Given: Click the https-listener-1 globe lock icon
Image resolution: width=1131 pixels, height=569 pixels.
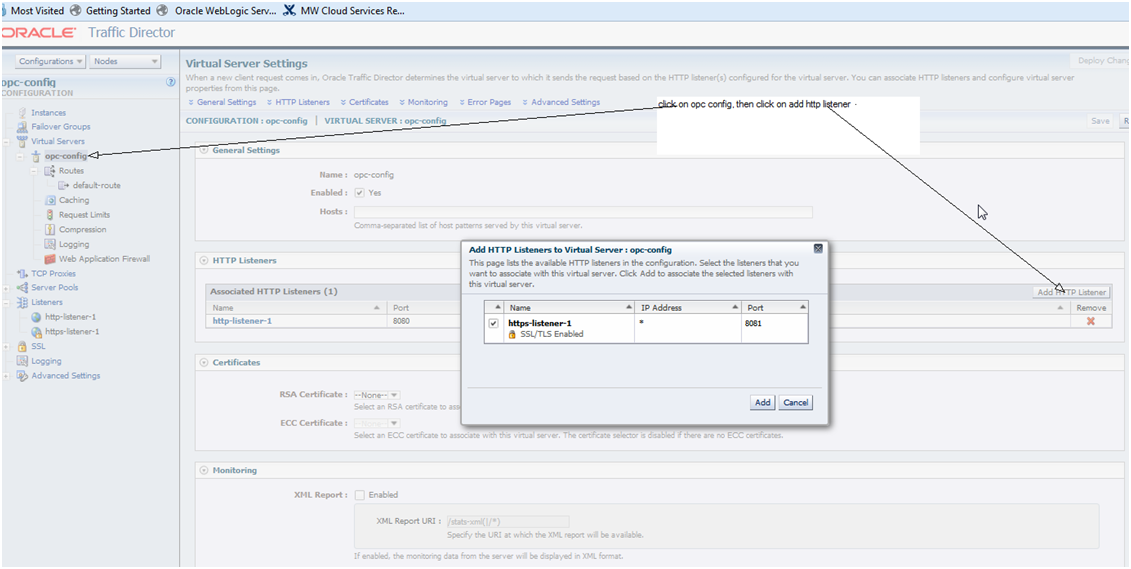Looking at the screenshot, I should 36,332.
